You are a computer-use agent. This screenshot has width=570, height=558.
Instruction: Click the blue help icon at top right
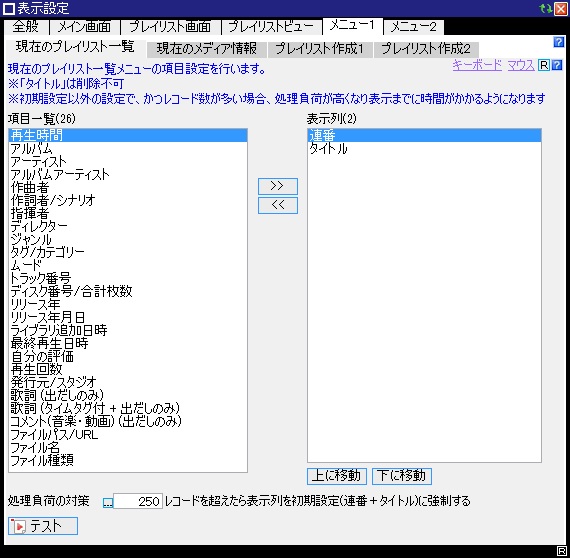tap(559, 42)
